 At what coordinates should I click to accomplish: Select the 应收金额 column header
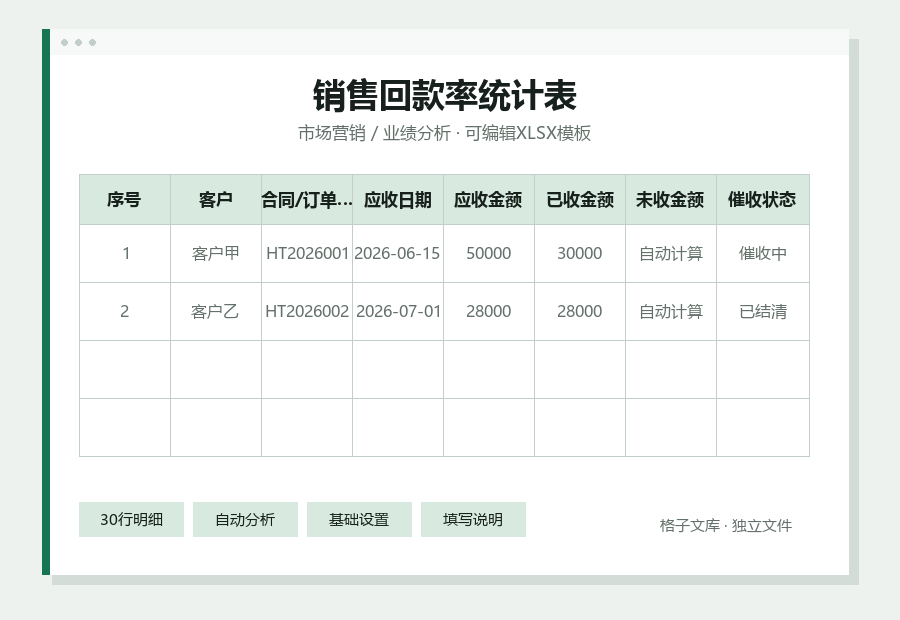tap(488, 200)
